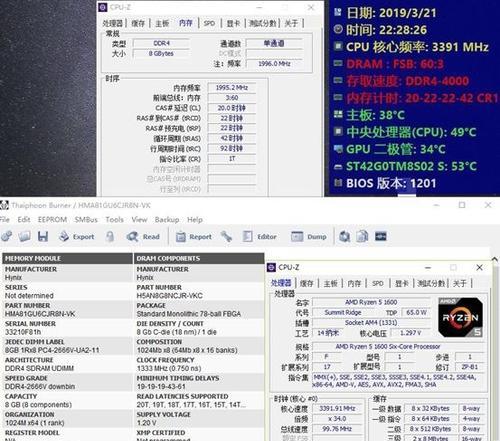The height and width of the screenshot is (441, 500).
Task: Click the Summit Ridge code name field
Action: tap(343, 312)
